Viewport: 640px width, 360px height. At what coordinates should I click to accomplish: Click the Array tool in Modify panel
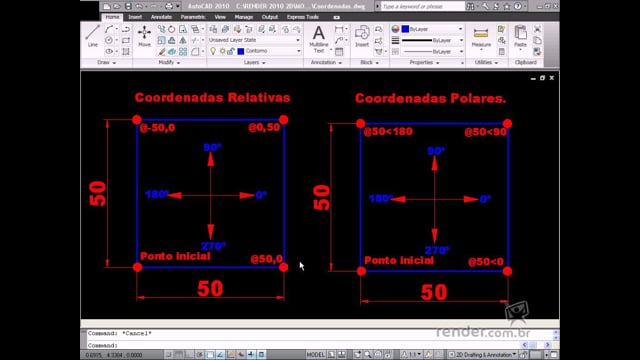point(183,51)
